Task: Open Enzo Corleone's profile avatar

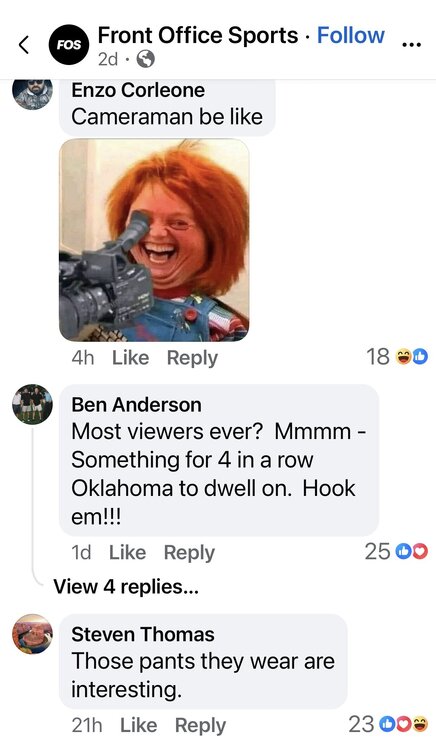Action: [x=33, y=94]
